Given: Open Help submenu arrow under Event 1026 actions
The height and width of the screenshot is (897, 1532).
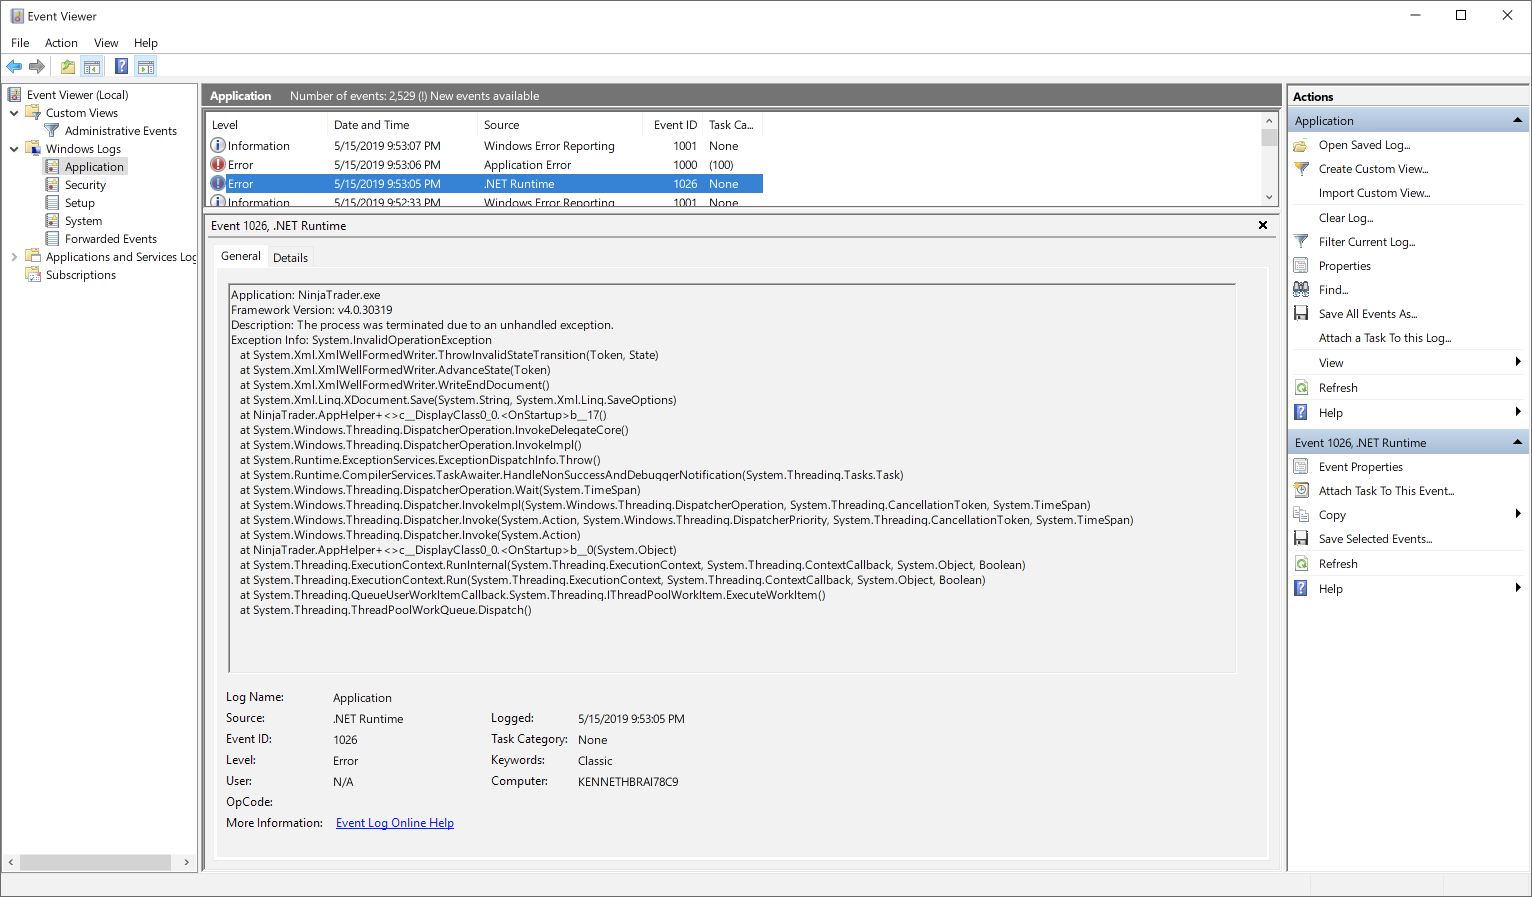Looking at the screenshot, I should [x=1518, y=588].
